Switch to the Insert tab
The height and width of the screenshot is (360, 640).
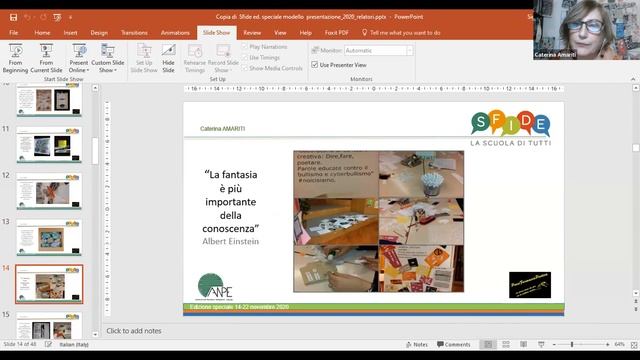coord(70,33)
